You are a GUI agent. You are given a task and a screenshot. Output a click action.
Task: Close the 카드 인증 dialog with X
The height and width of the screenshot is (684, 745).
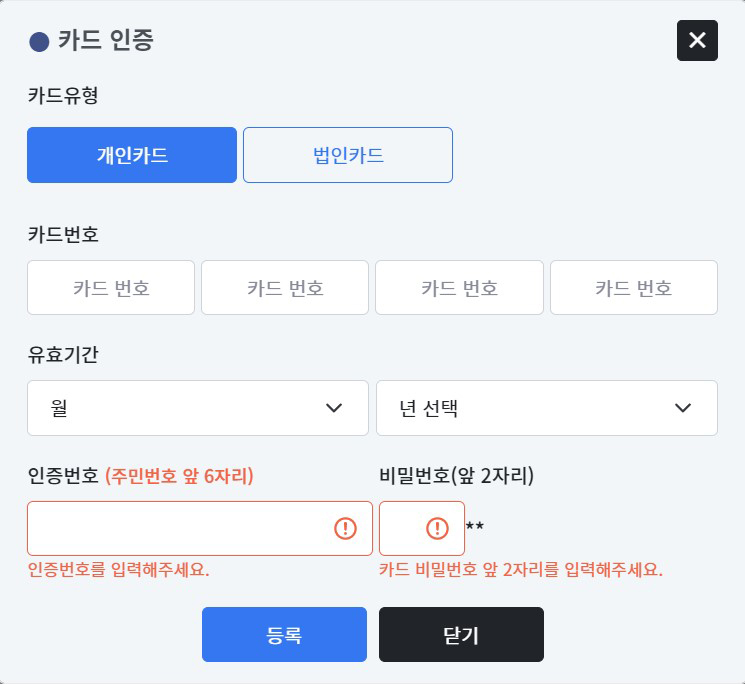(697, 40)
